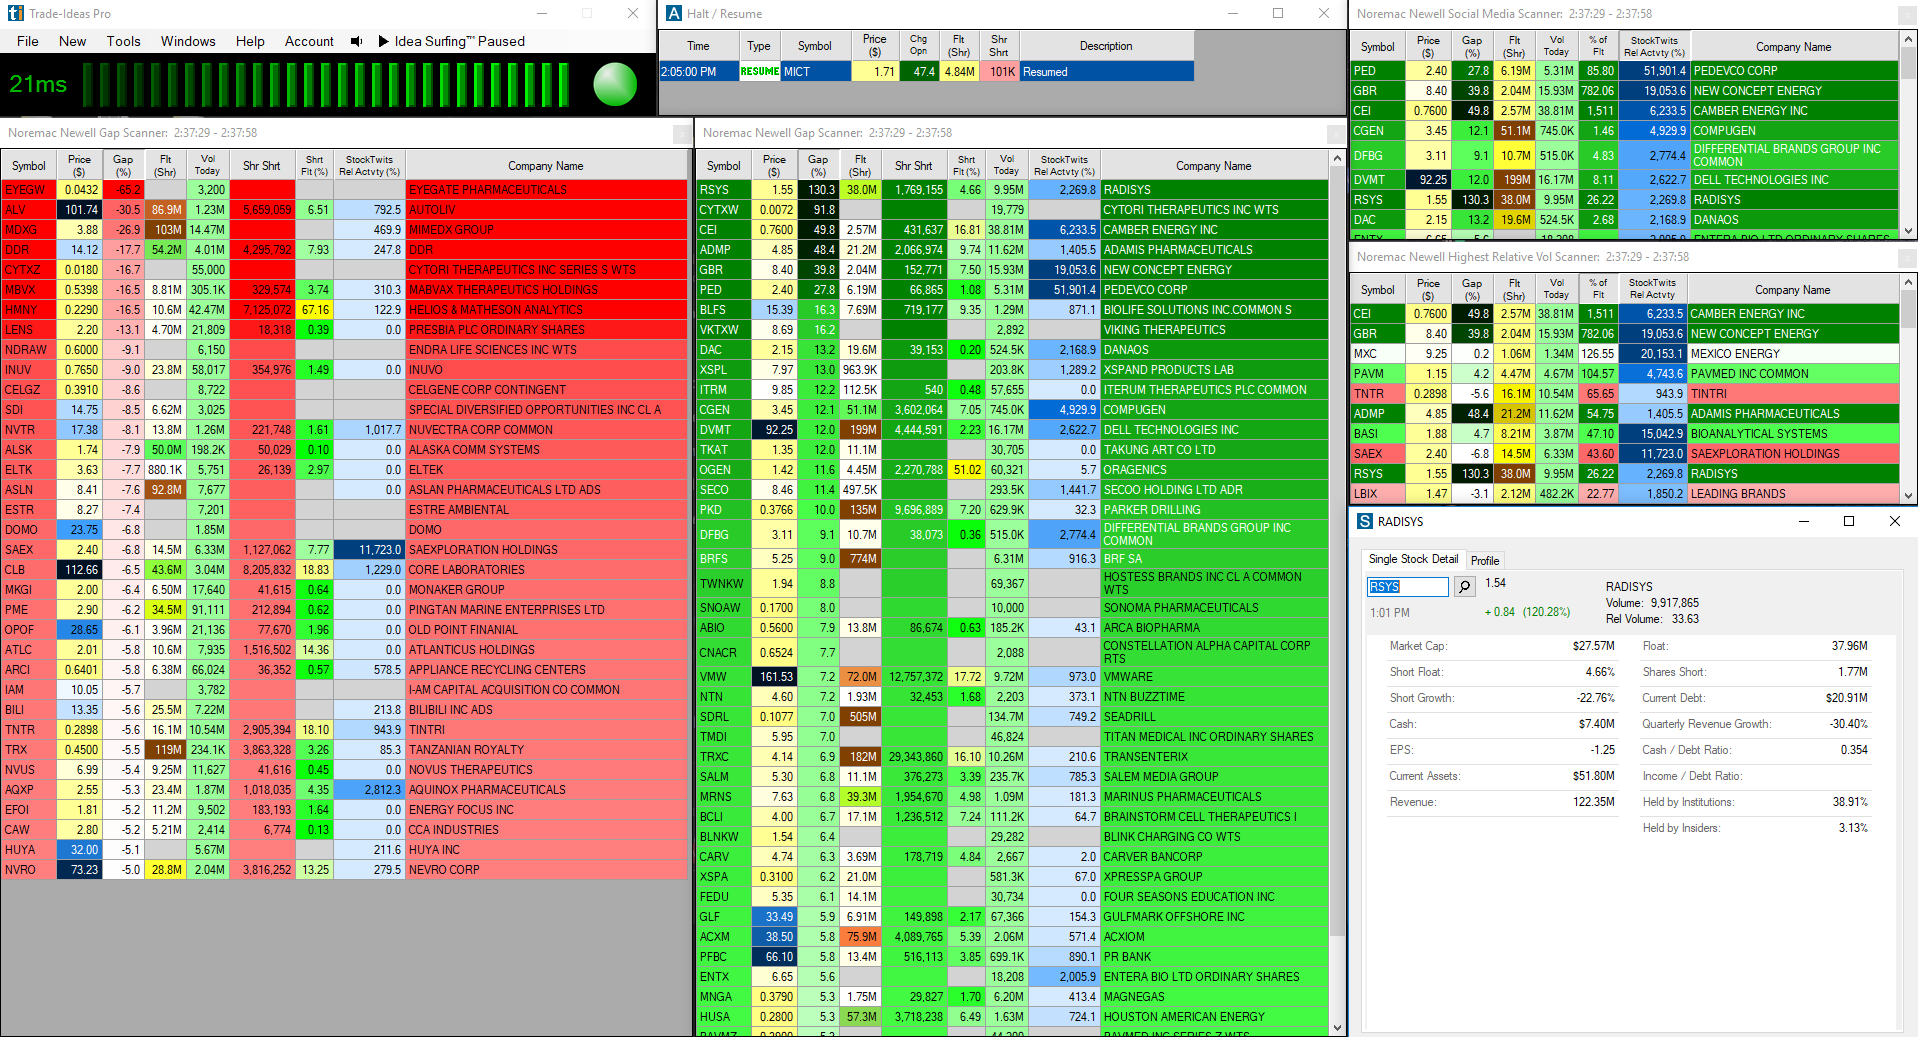Select EYEGW row in left Gap Scanner
The image size is (1918, 1037).
click(x=345, y=189)
